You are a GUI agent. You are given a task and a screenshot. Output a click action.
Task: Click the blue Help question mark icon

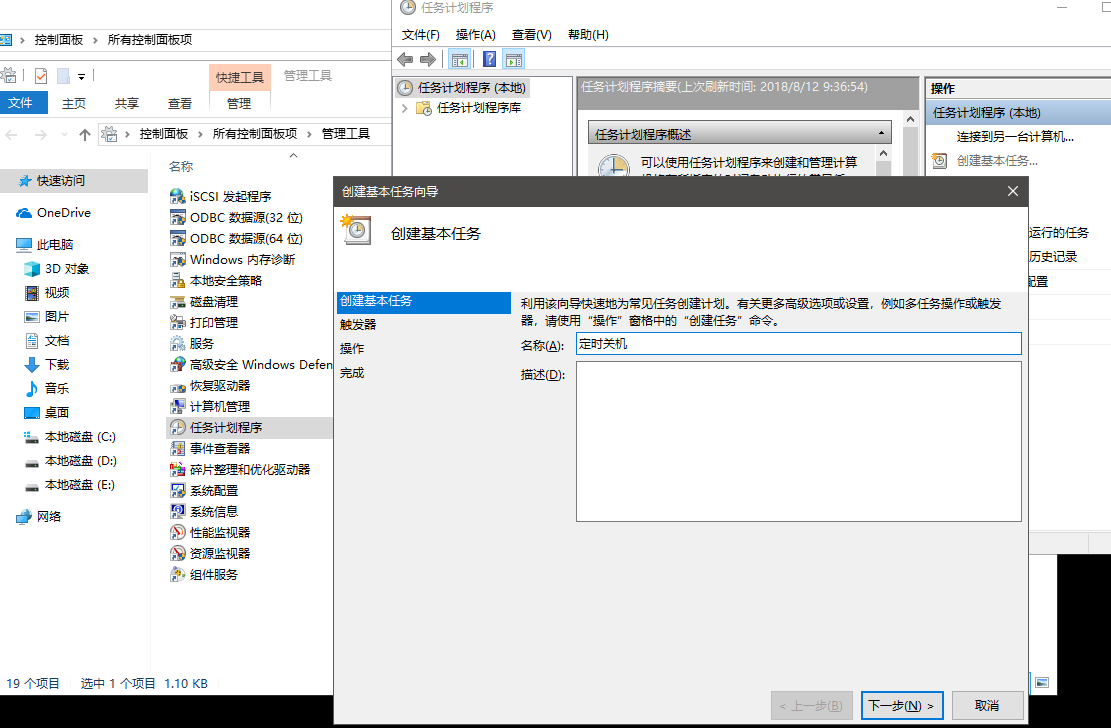(489, 60)
